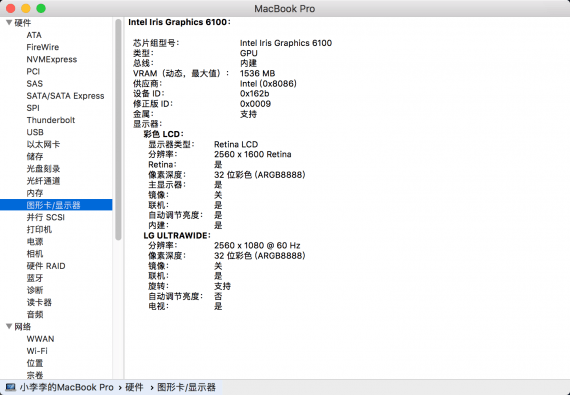Image resolution: width=570 pixels, height=395 pixels.
Task: Click the 网络 category header
Action: click(x=23, y=327)
